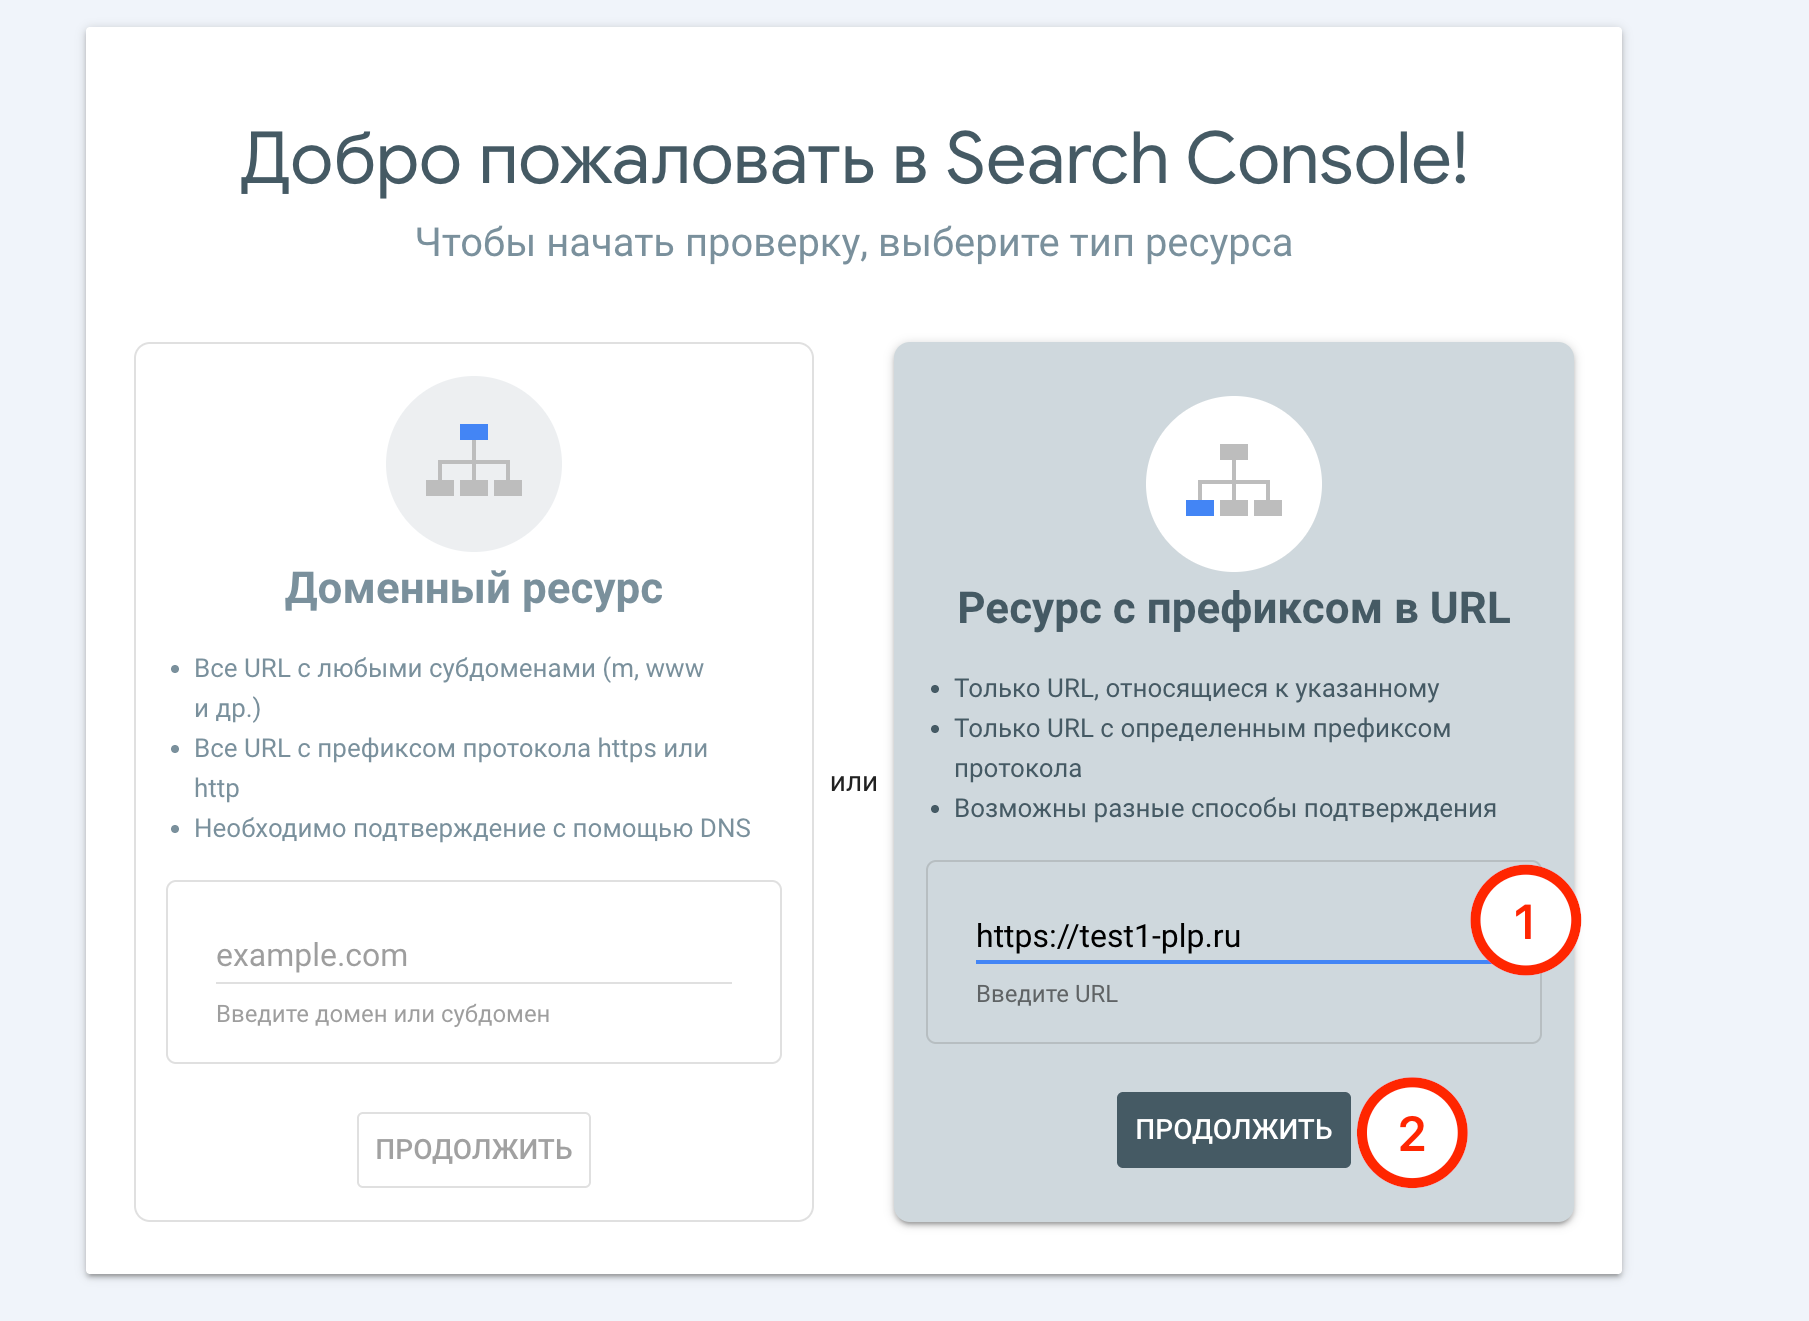Click the URL-prefix property hierarchy icon
The image size is (1809, 1321).
pos(1234,483)
